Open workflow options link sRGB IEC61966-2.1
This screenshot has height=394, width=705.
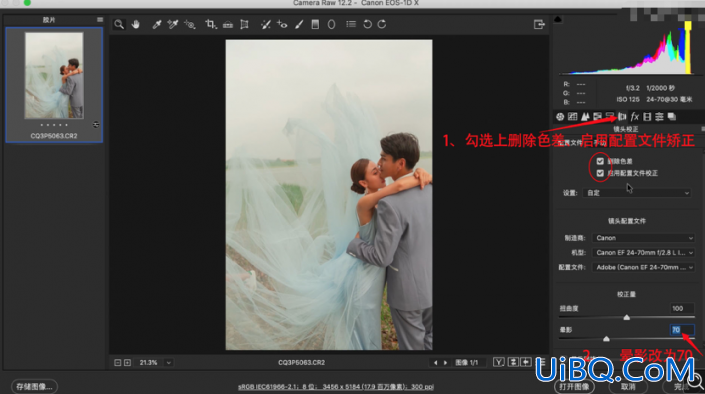tap(336, 386)
